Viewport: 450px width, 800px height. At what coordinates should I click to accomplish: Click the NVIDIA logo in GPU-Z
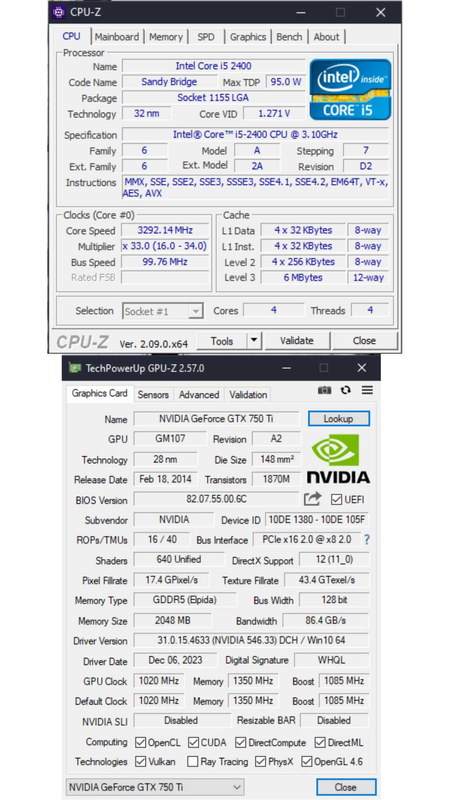point(338,459)
